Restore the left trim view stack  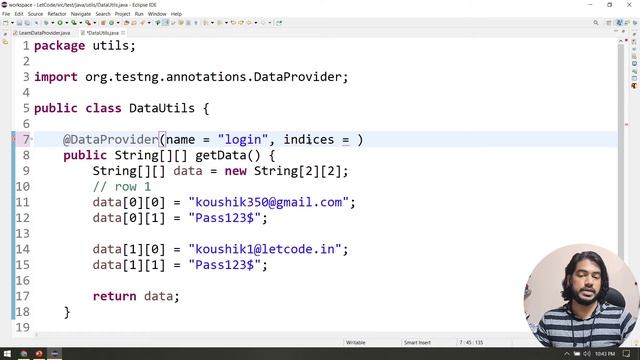[5, 34]
